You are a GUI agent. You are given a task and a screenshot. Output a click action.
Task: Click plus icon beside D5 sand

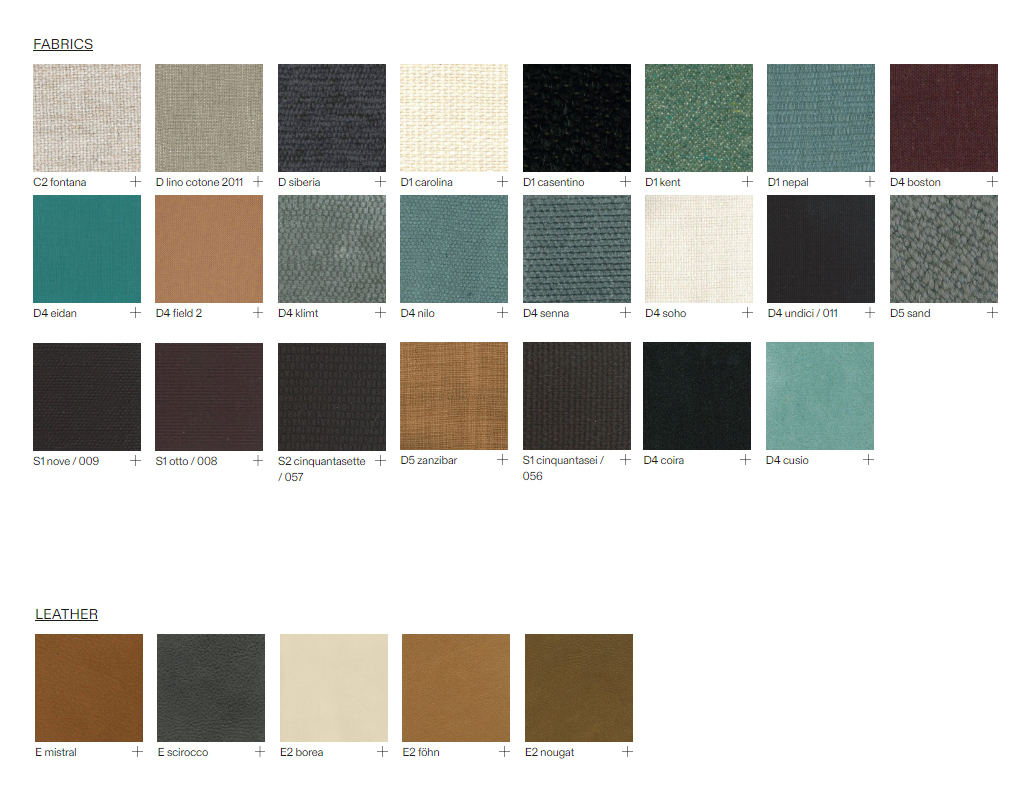[x=992, y=313]
